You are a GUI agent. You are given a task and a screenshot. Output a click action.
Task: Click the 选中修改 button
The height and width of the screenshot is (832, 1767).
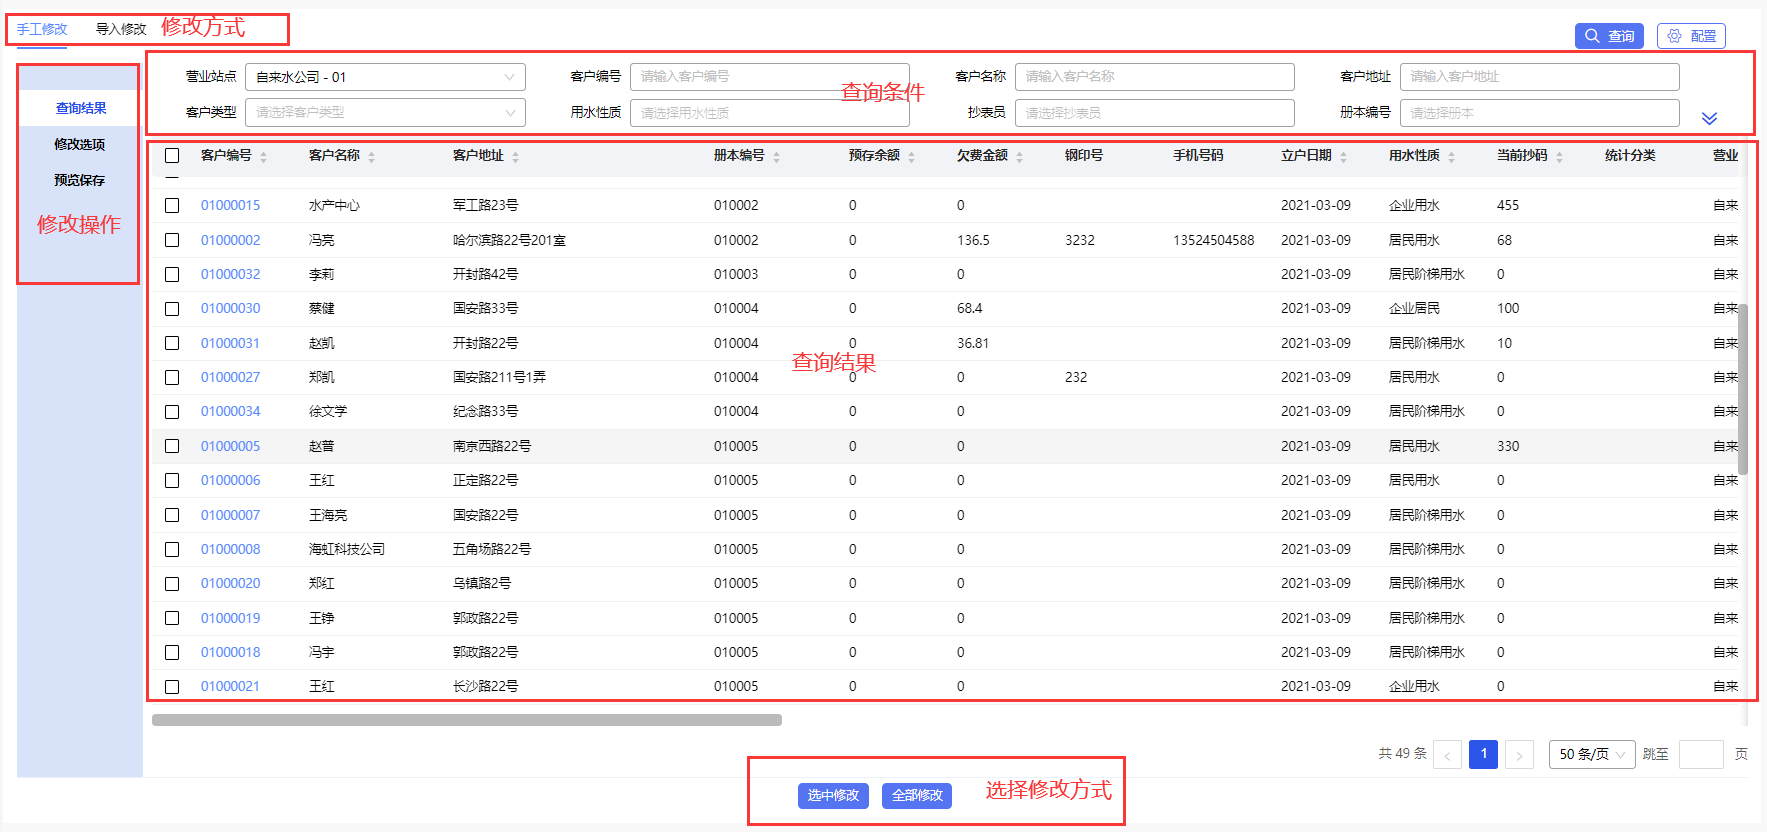click(833, 795)
